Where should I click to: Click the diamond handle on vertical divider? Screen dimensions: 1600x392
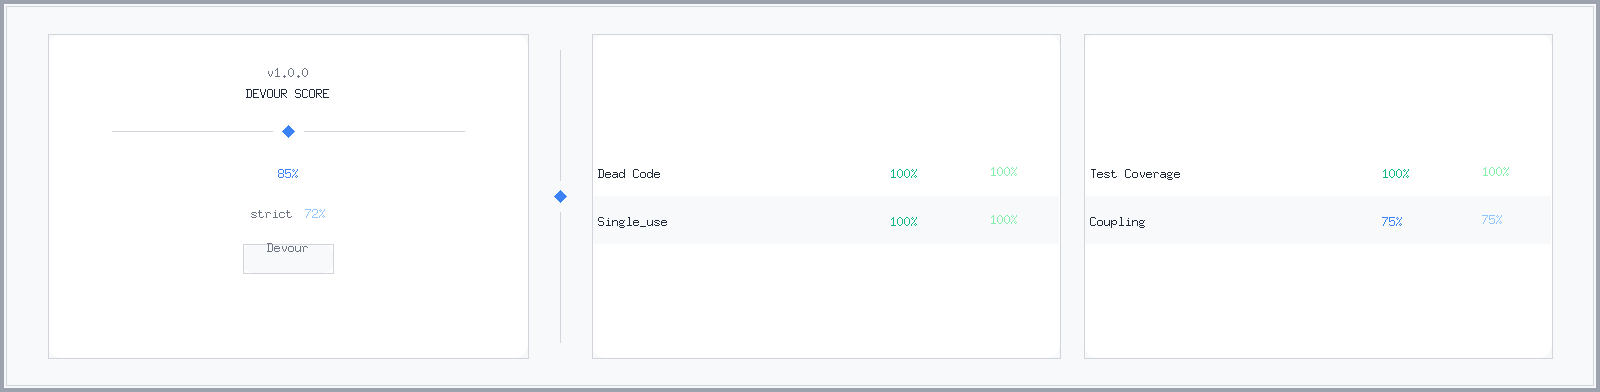pos(560,196)
